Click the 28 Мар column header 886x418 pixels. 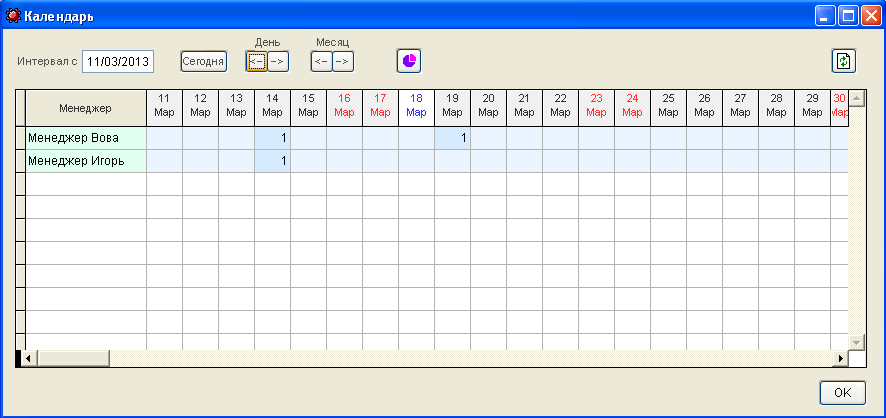(776, 107)
